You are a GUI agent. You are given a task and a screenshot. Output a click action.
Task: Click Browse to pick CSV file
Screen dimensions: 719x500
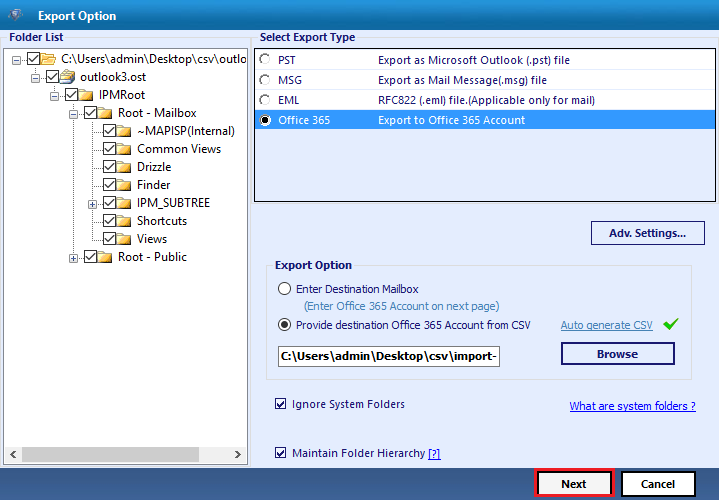[618, 354]
